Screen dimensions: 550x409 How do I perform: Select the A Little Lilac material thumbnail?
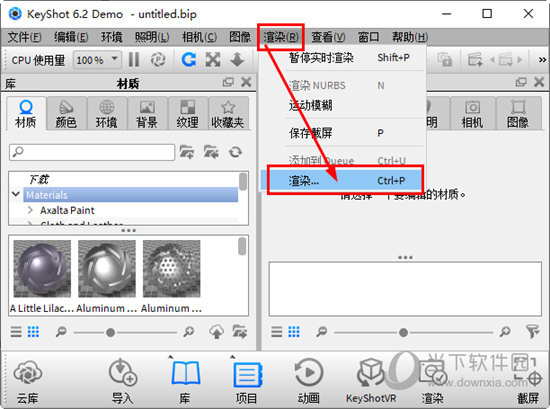pos(42,269)
